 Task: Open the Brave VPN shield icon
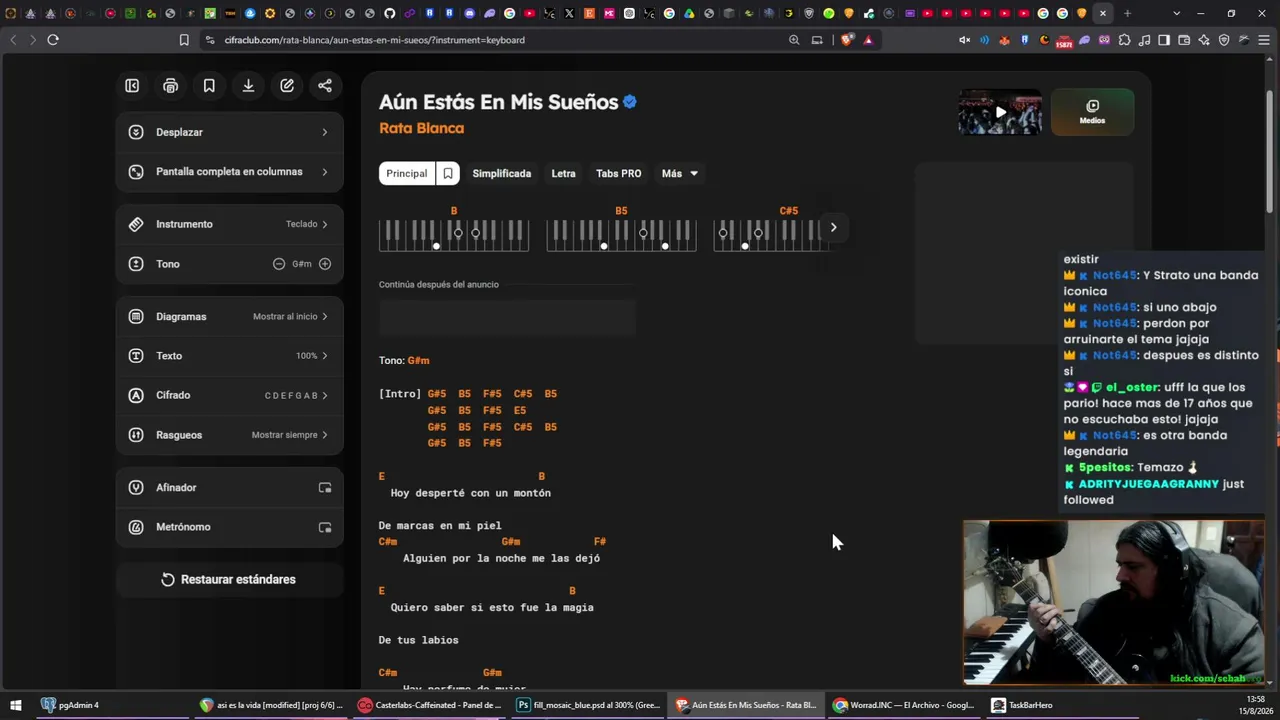coord(1224,40)
